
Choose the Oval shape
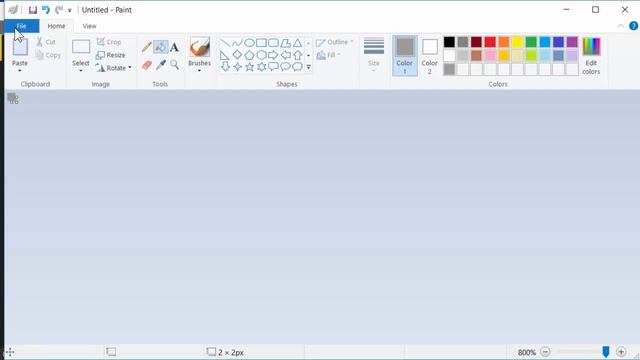click(x=249, y=43)
